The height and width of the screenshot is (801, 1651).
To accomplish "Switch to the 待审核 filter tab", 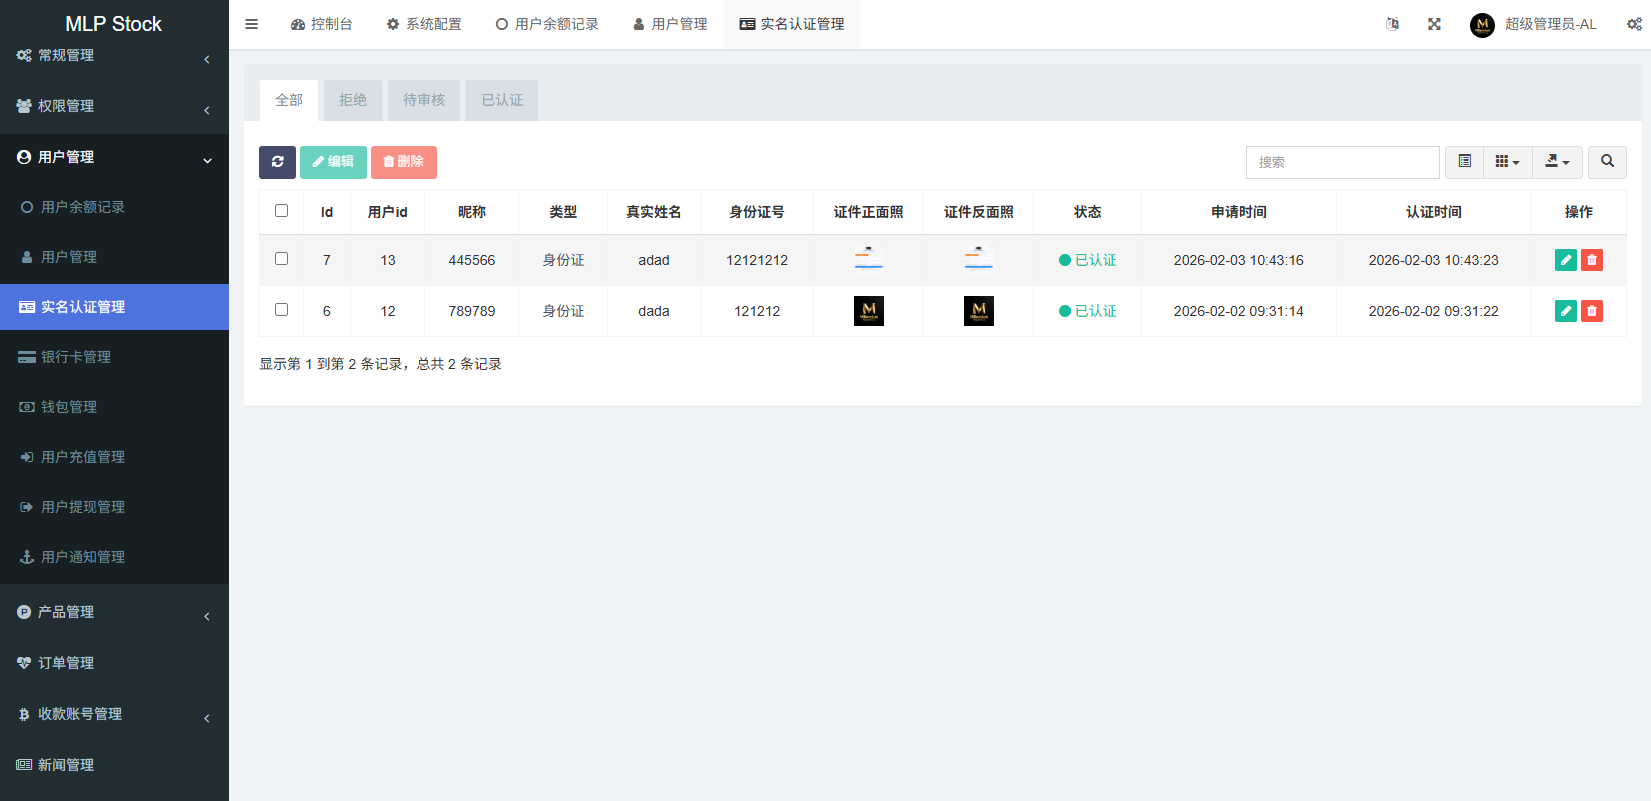I will pos(424,100).
